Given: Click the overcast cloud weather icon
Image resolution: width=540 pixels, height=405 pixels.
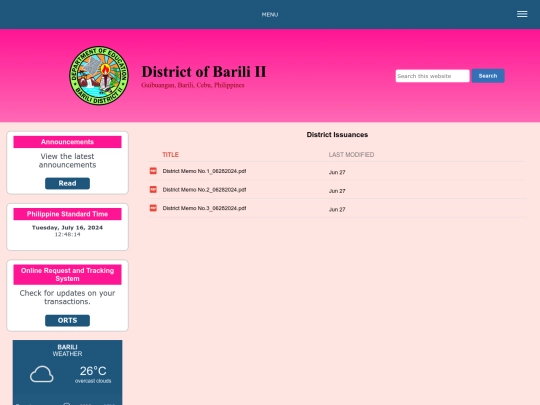Looking at the screenshot, I should point(42,374).
